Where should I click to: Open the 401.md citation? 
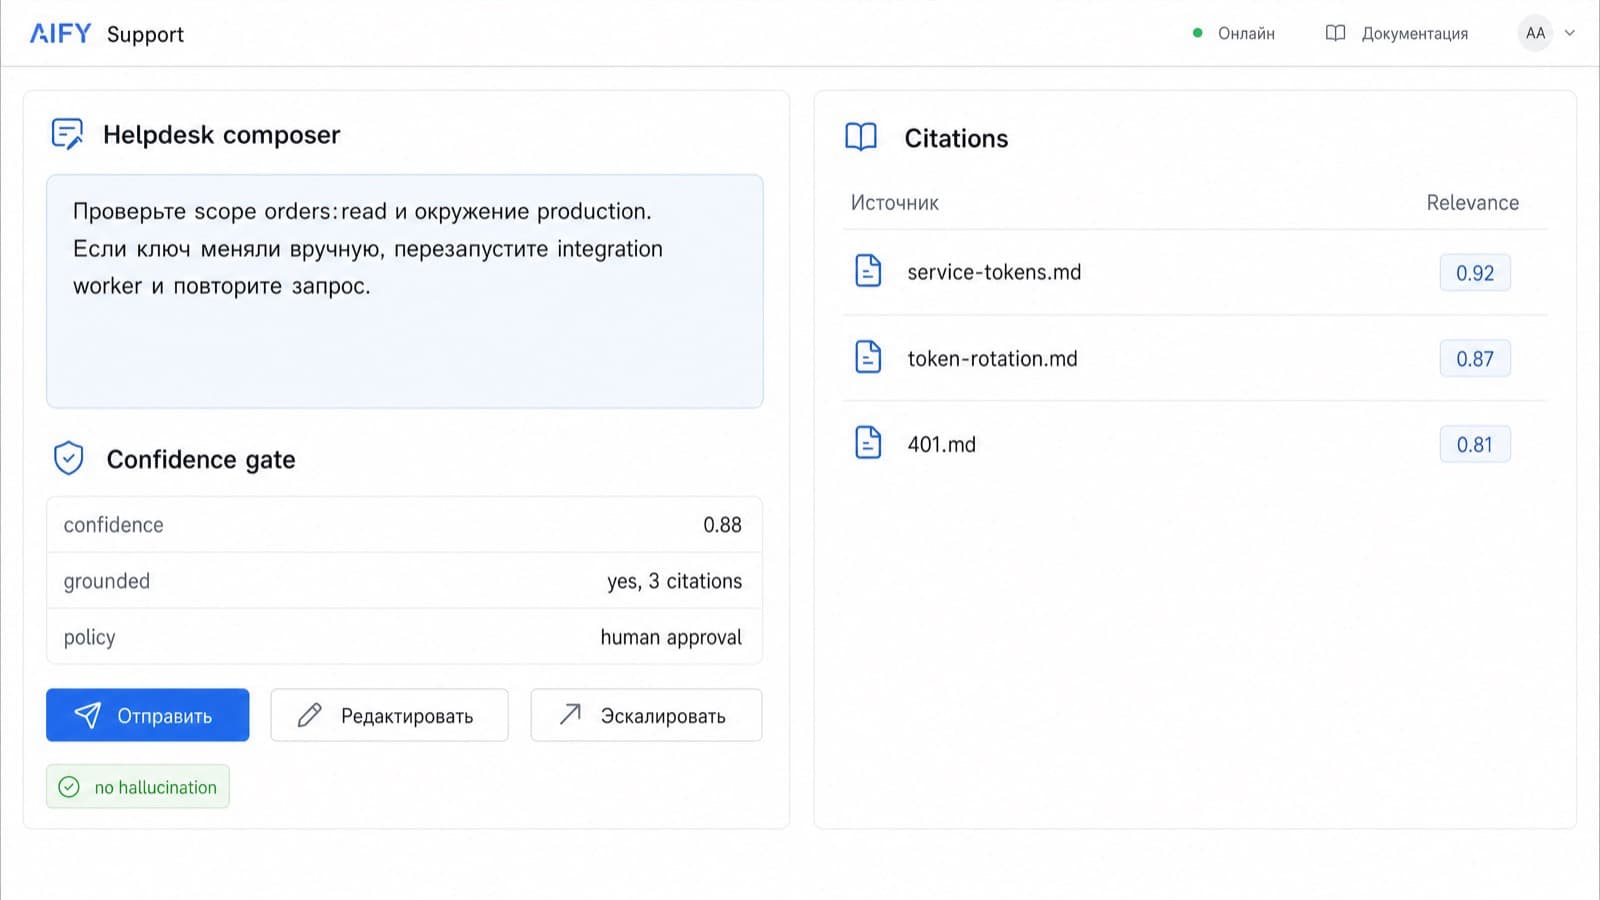coord(941,444)
